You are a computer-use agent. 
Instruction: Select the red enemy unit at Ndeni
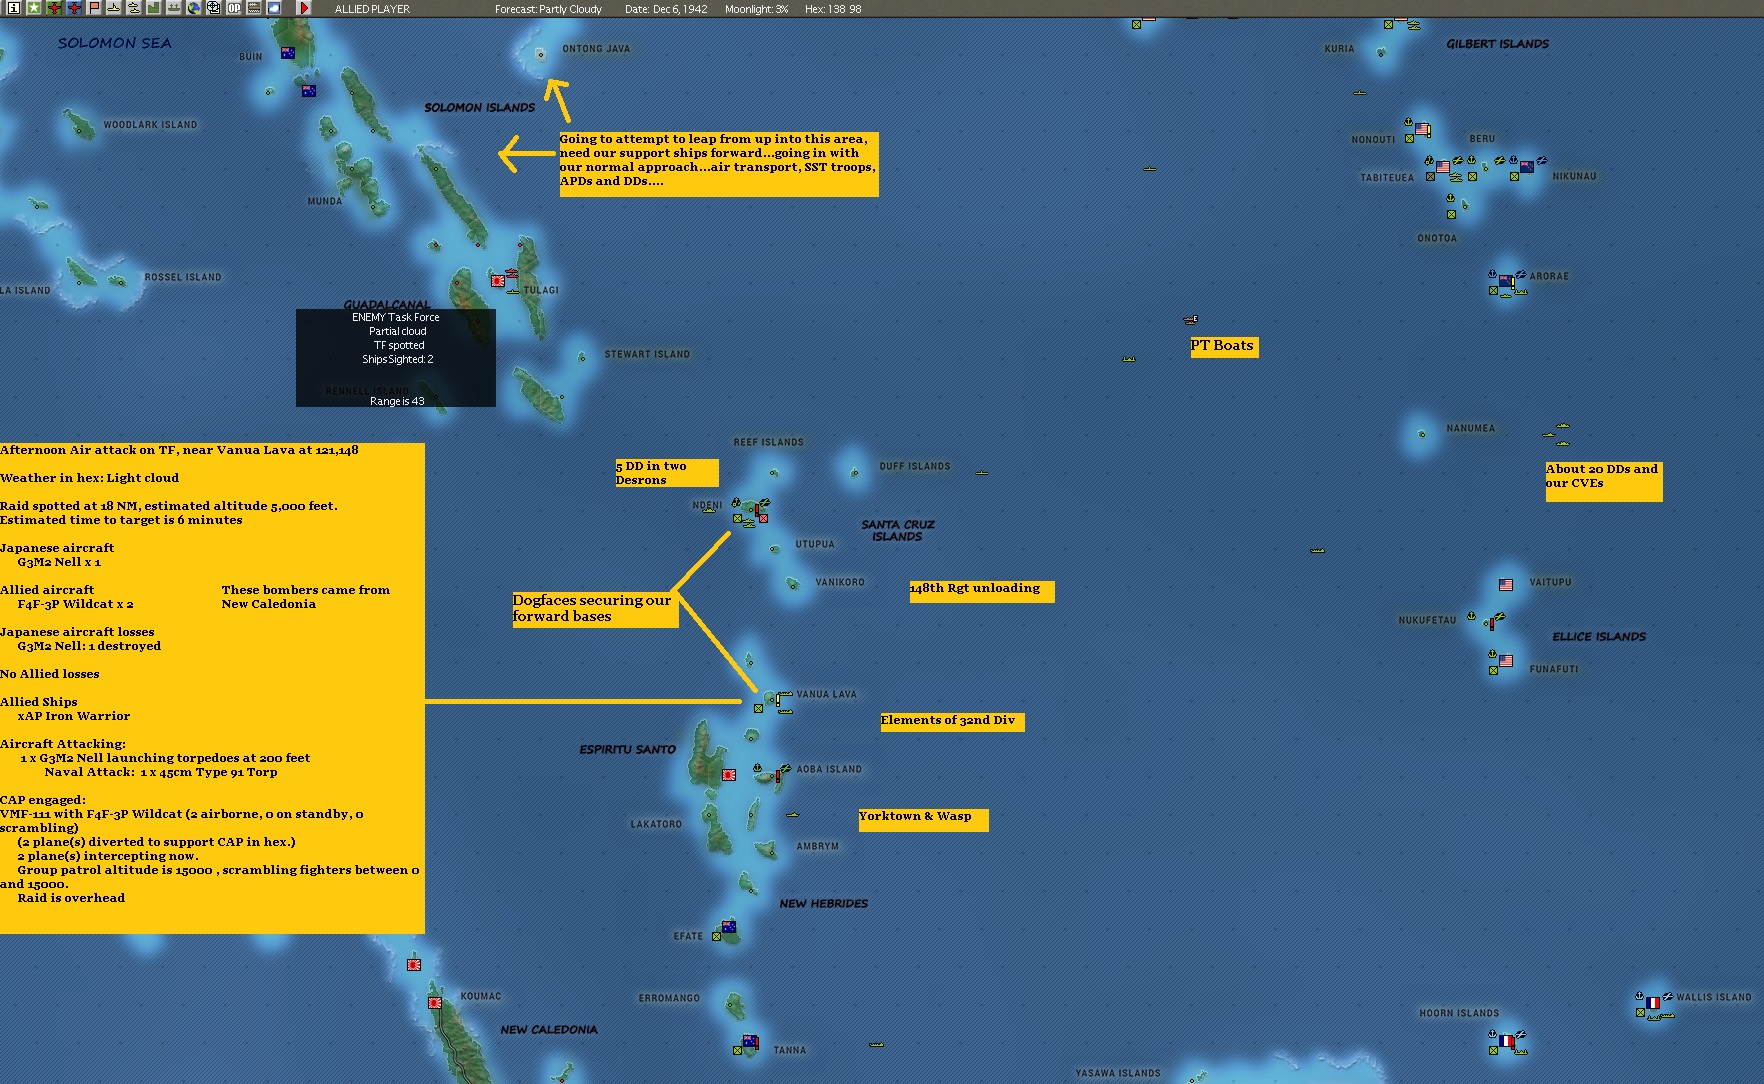tap(763, 518)
